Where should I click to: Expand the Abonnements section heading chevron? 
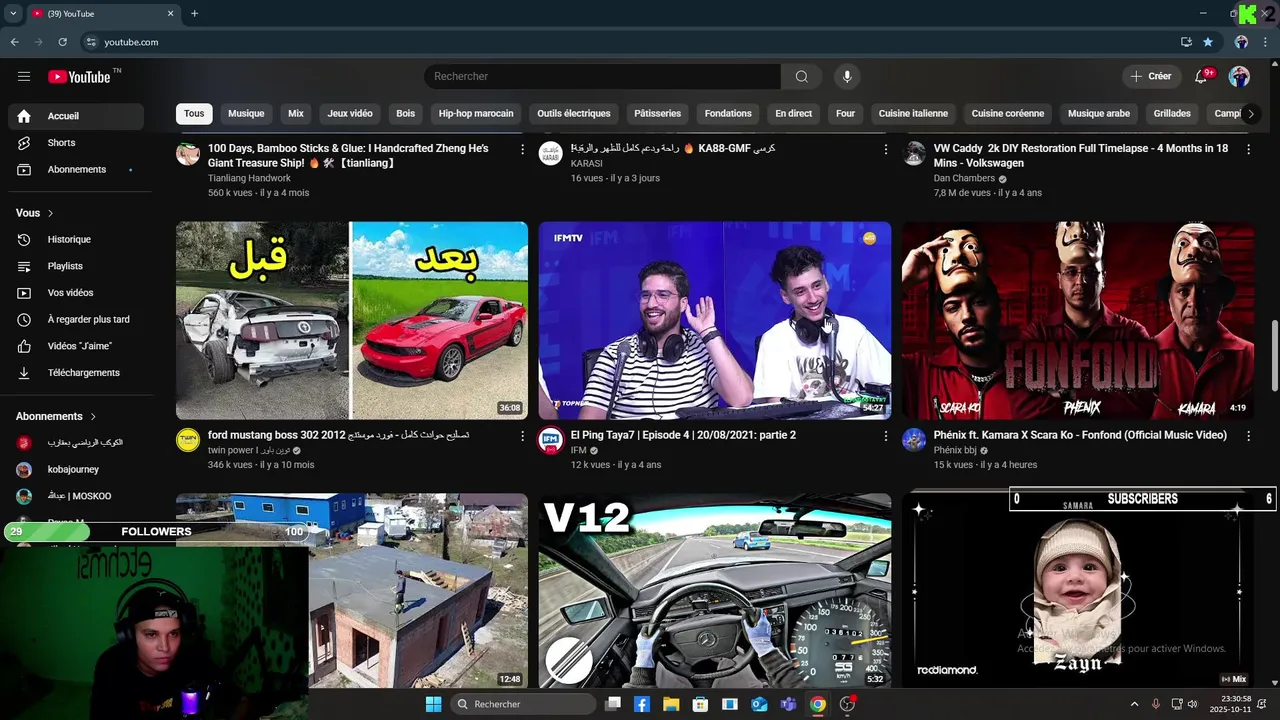93,416
